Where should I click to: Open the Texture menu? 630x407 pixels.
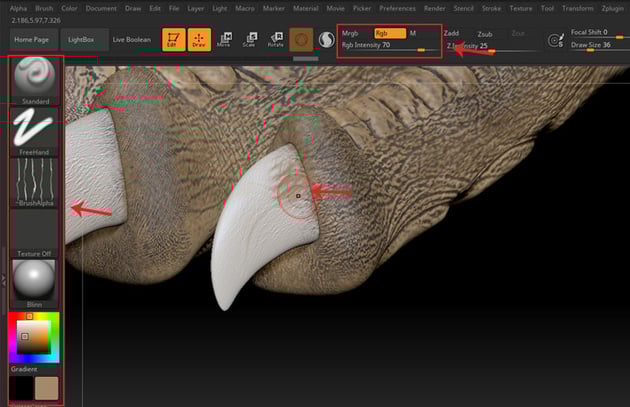pos(521,8)
